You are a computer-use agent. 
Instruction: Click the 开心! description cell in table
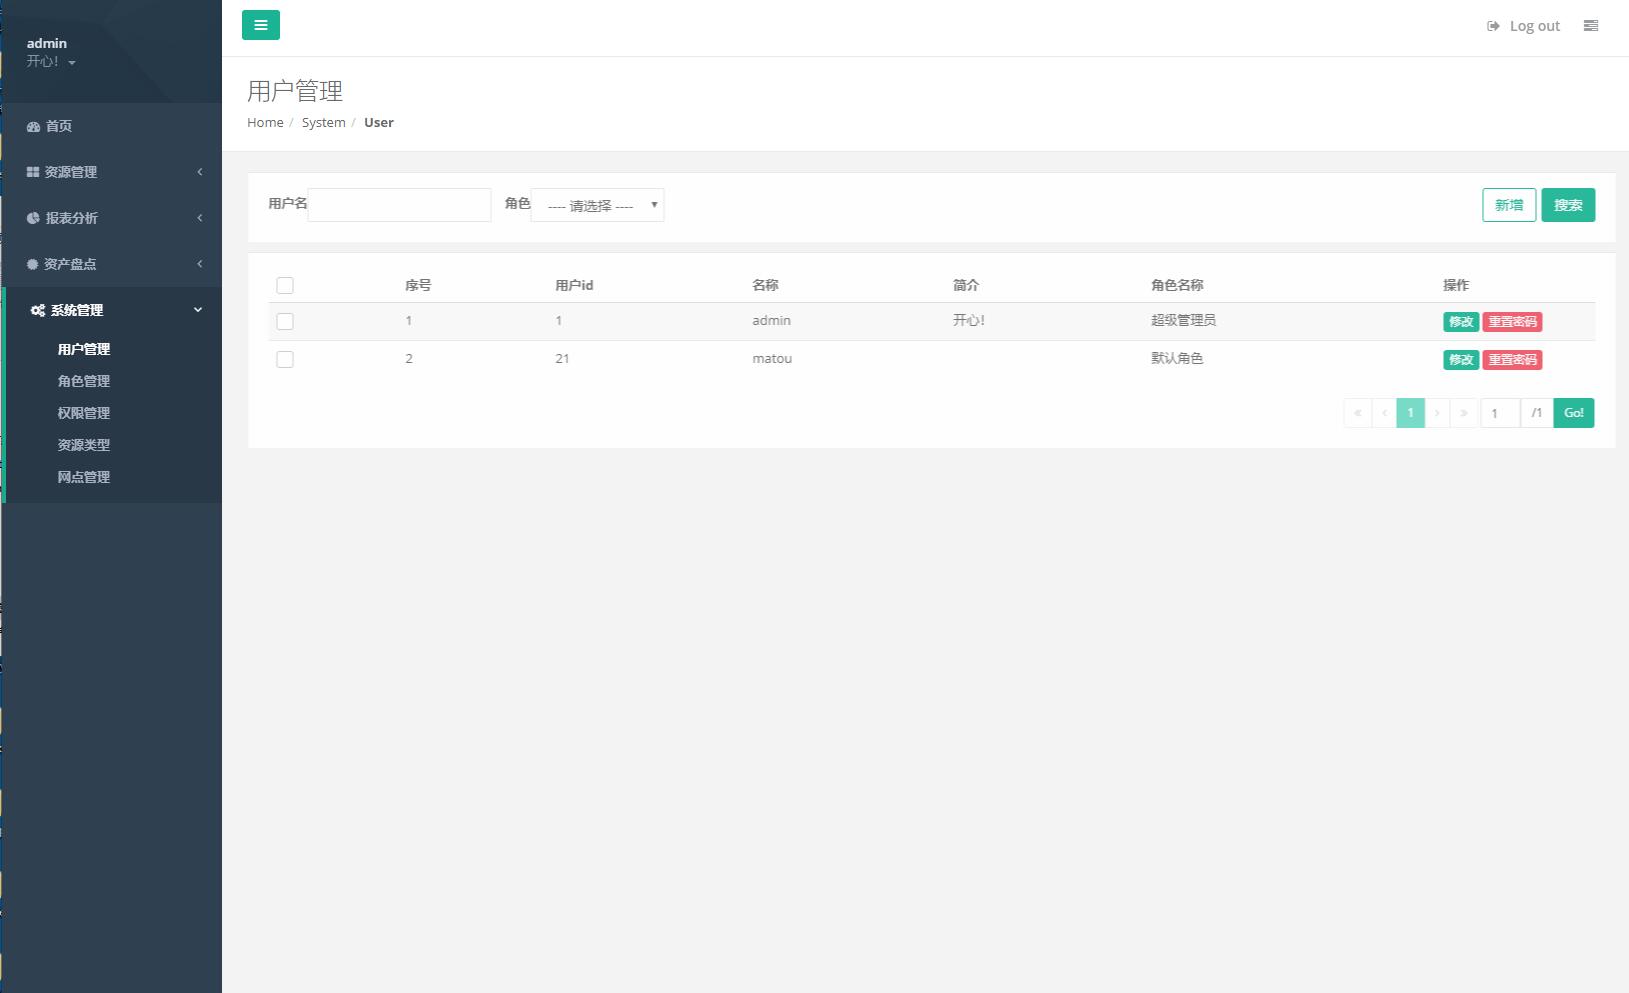(969, 320)
